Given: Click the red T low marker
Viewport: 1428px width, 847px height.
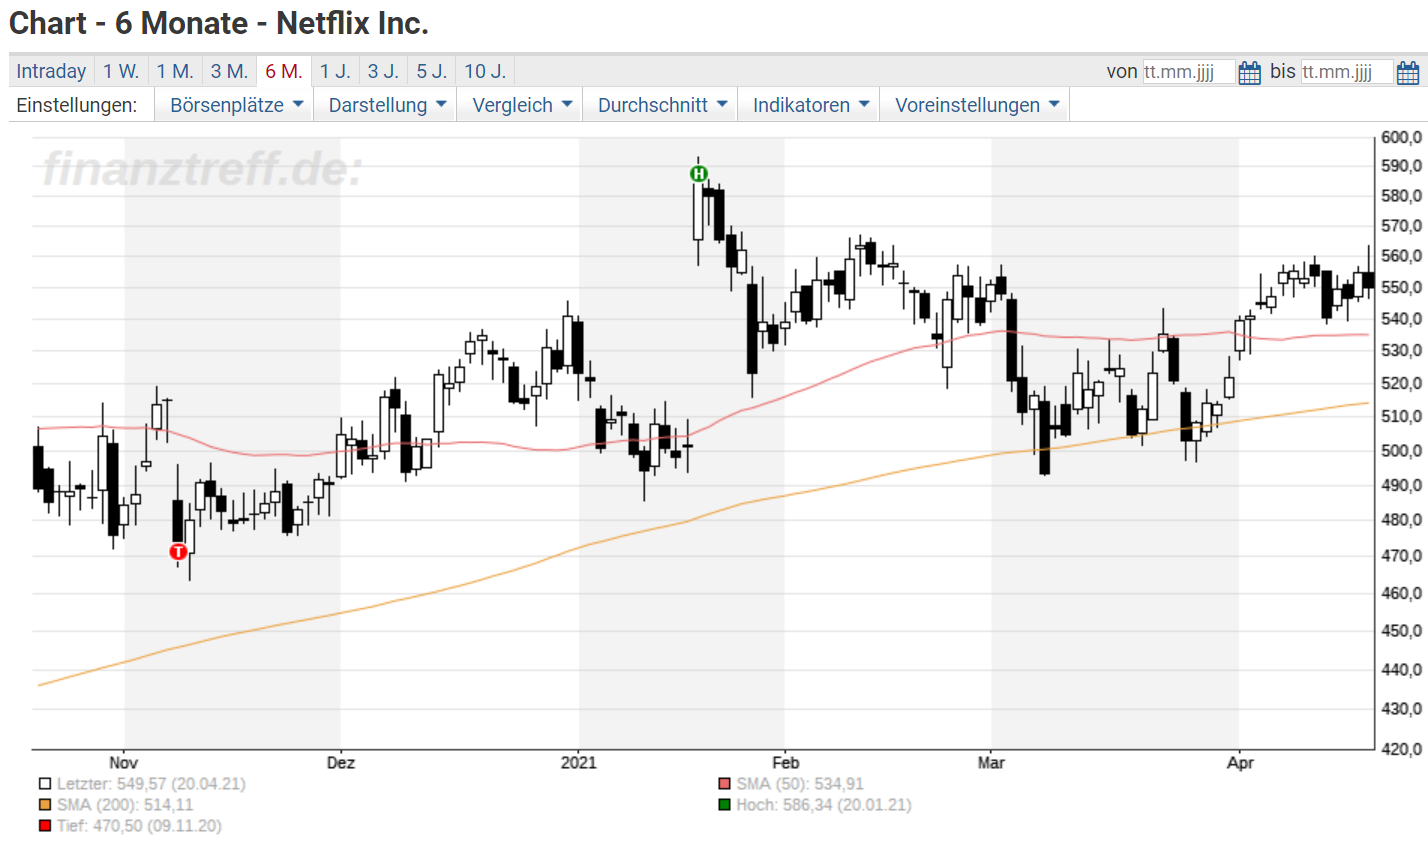Looking at the screenshot, I should 178,552.
